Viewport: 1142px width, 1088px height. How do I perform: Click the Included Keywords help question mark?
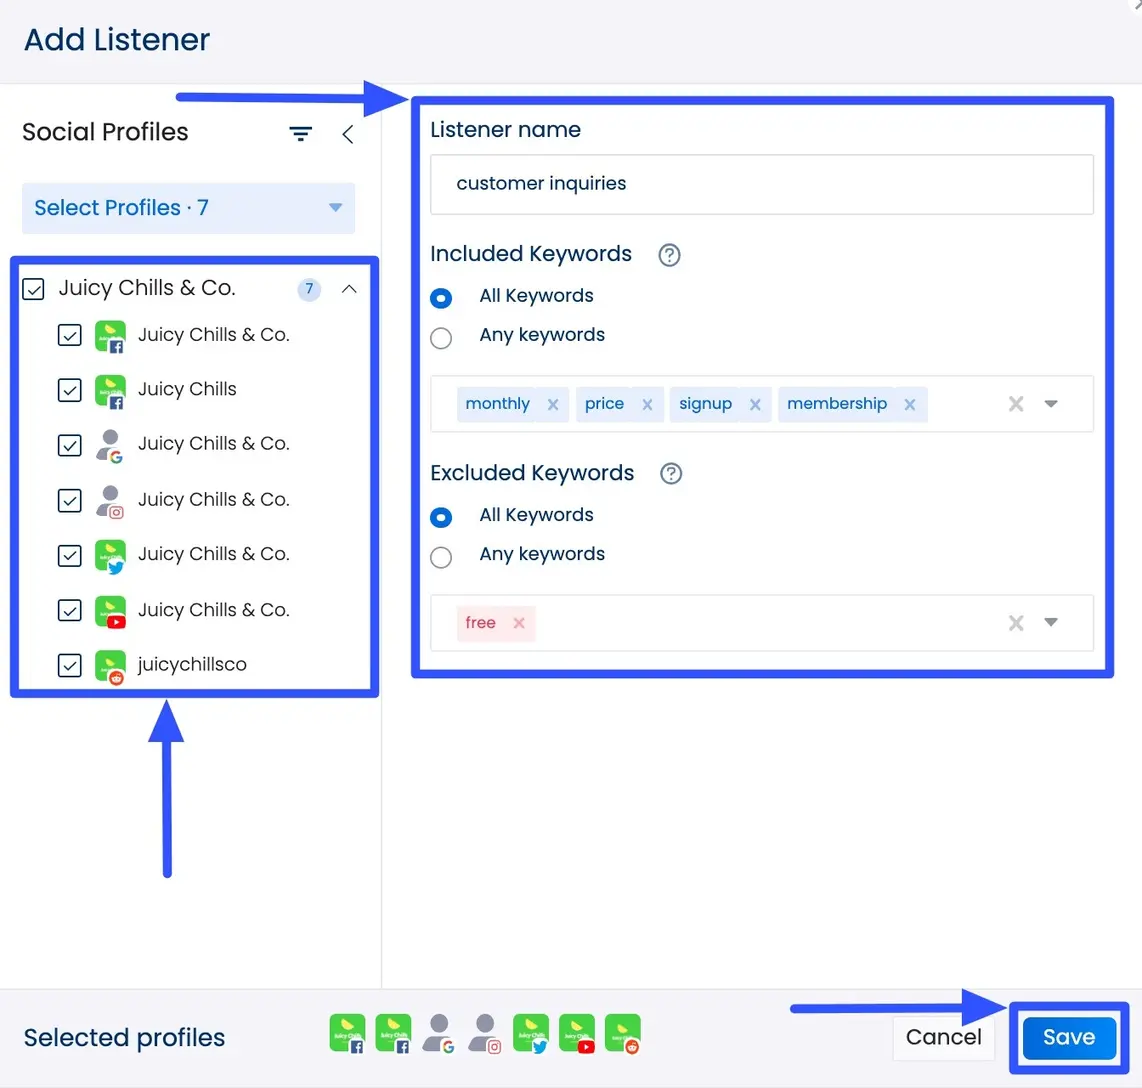tap(669, 255)
